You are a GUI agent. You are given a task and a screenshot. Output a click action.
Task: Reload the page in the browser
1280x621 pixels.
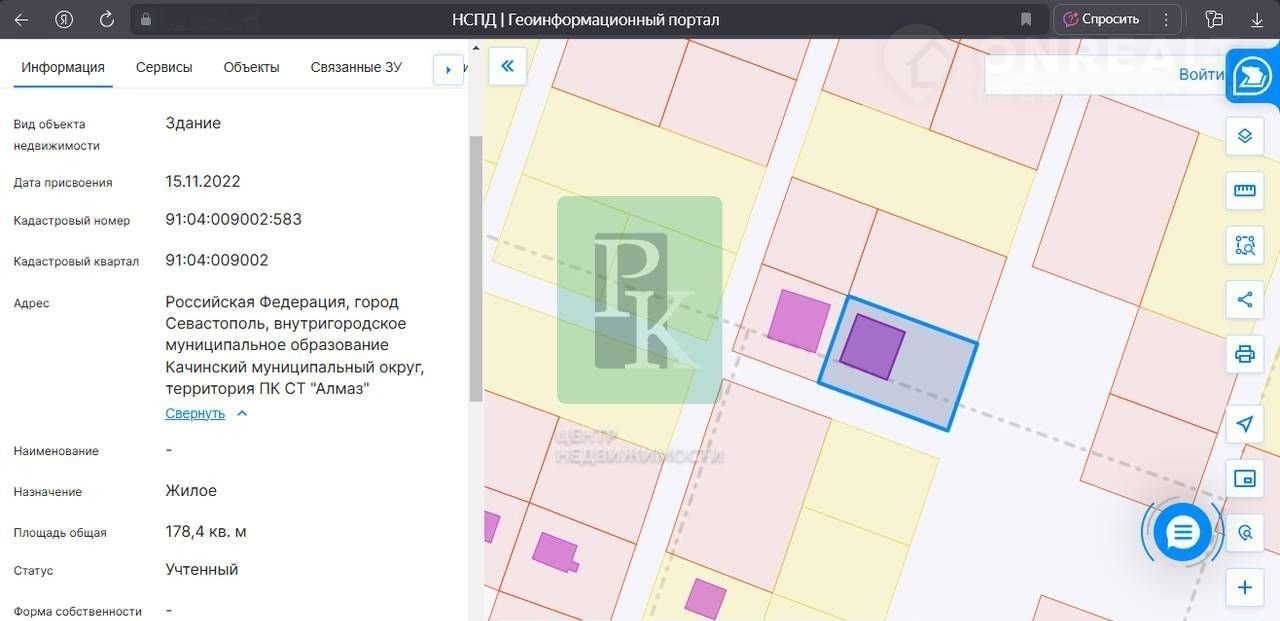point(107,19)
